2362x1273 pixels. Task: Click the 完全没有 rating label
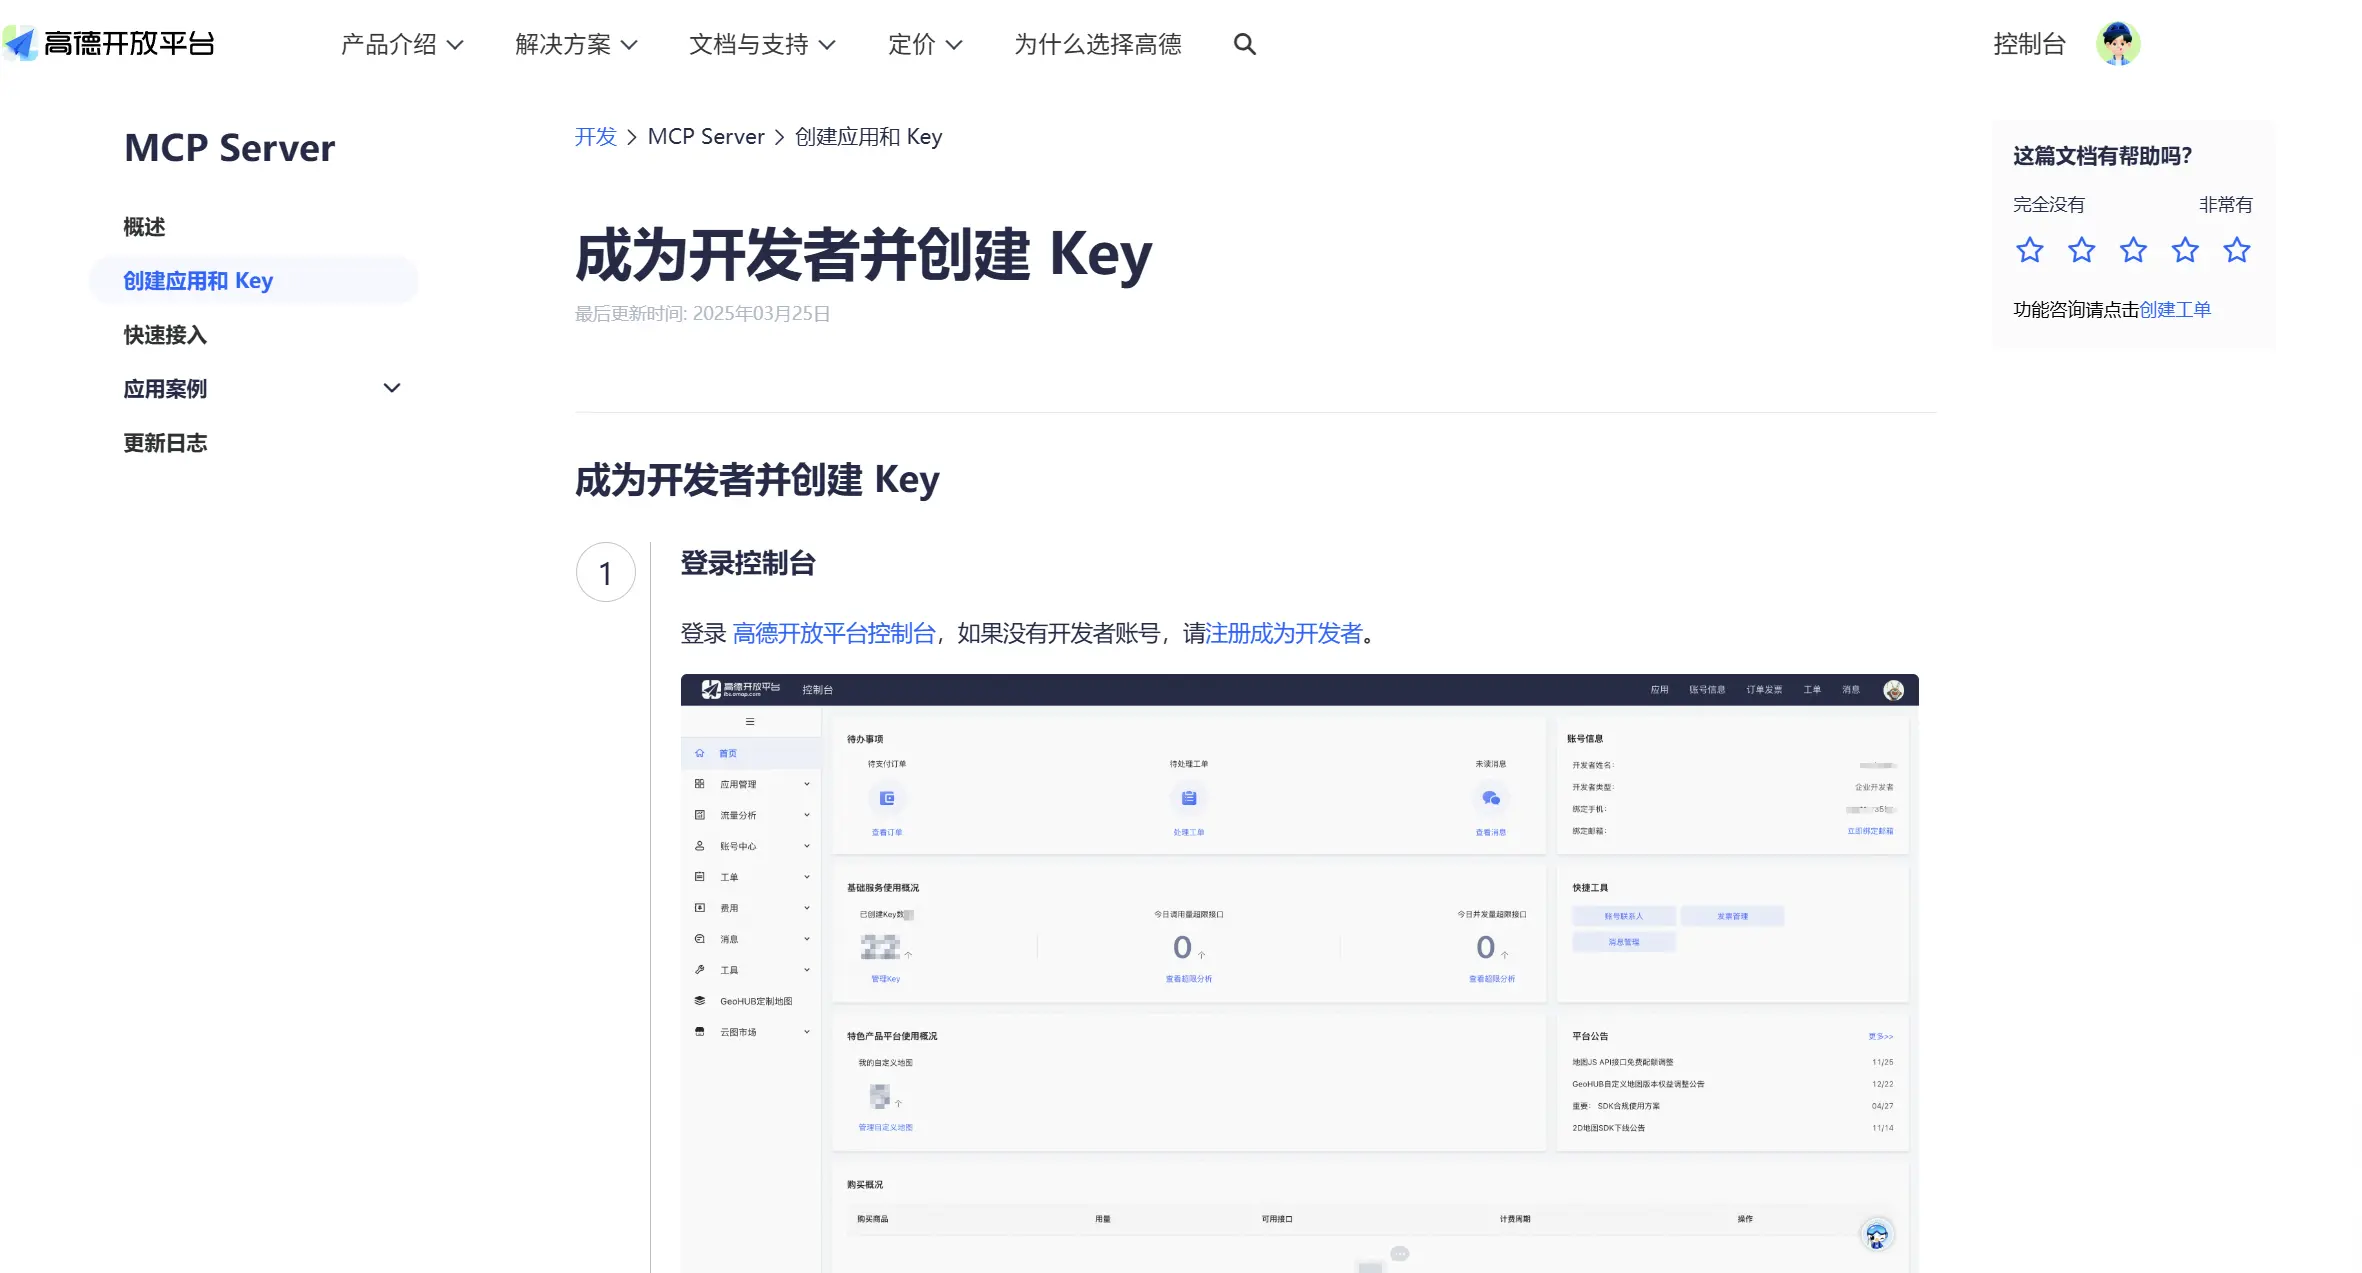[x=2048, y=205]
